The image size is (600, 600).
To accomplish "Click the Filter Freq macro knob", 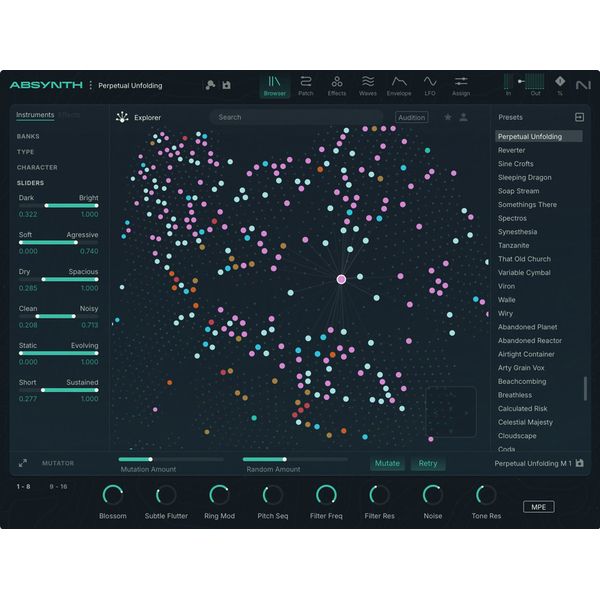I will 326,495.
